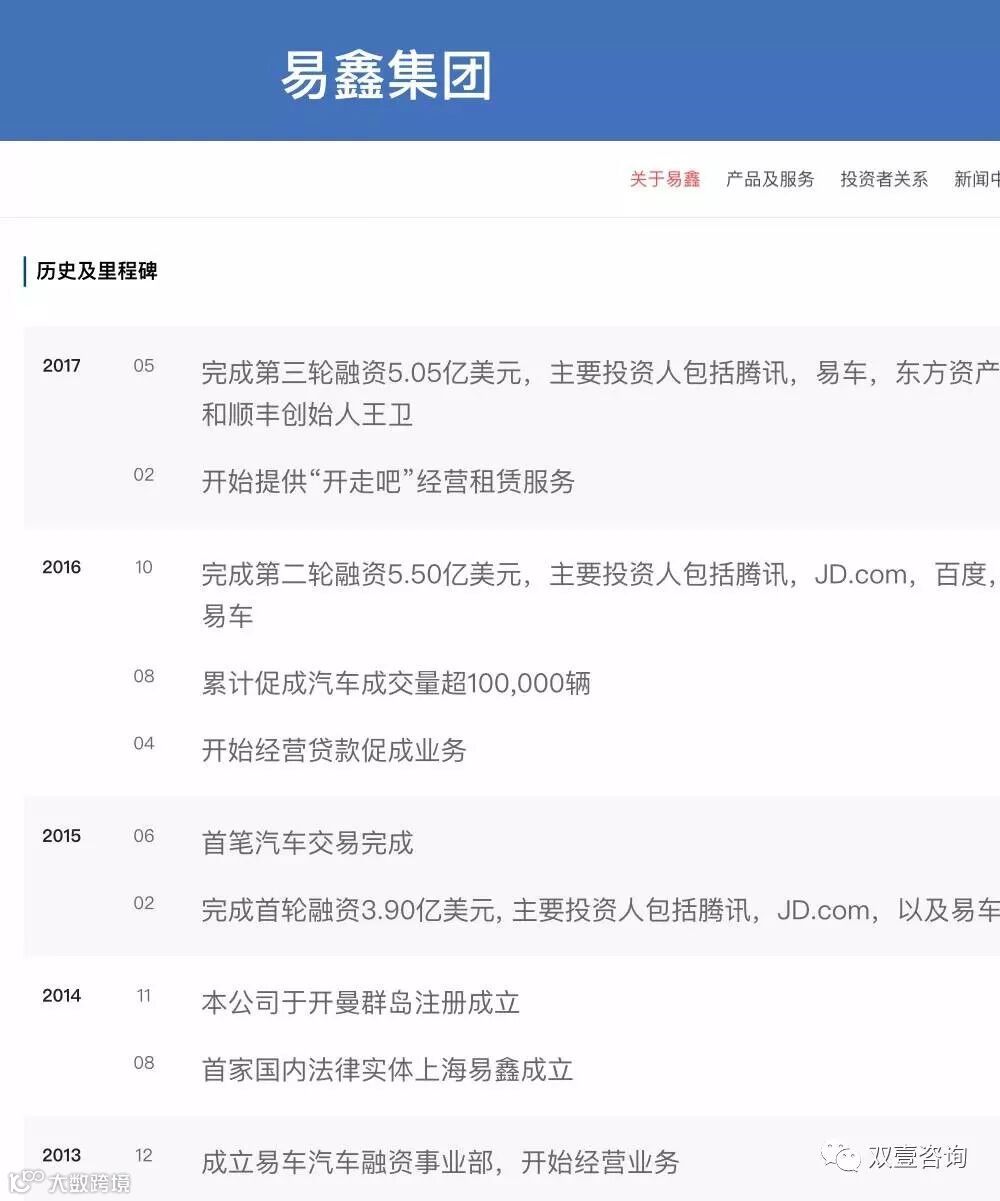1000x1201 pixels.
Task: Open the 投资者关系 nav tab
Action: [x=884, y=180]
